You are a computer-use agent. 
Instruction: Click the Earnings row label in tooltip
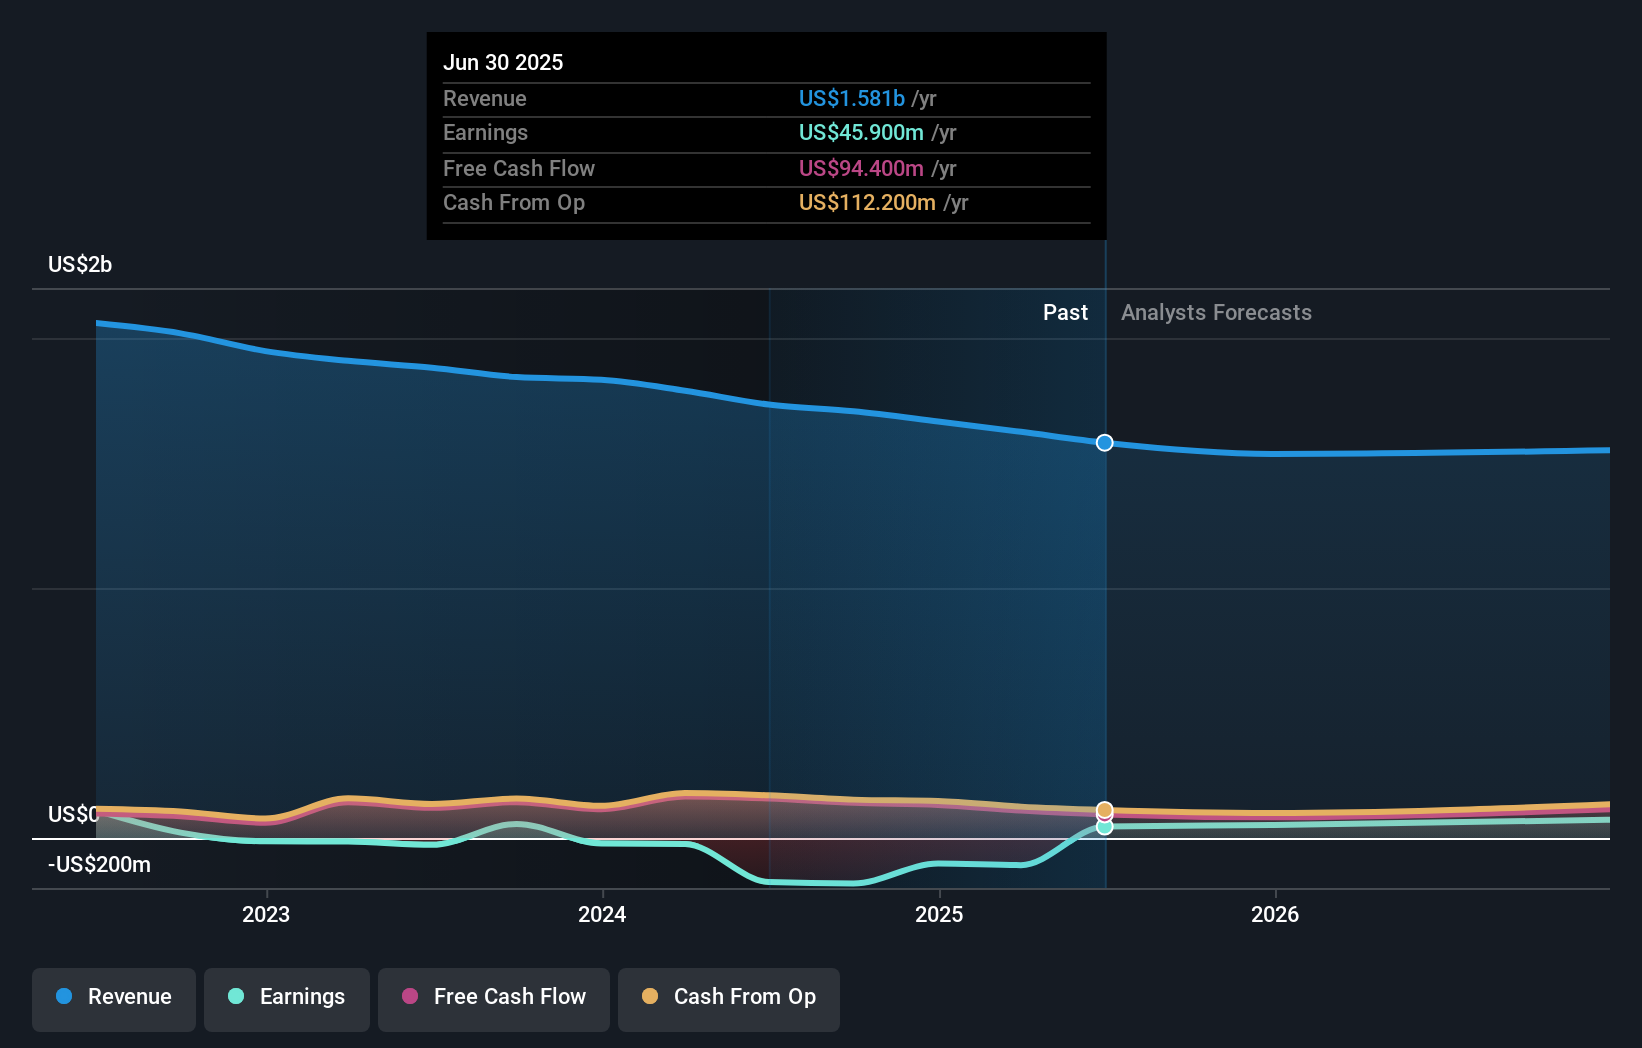tap(485, 132)
